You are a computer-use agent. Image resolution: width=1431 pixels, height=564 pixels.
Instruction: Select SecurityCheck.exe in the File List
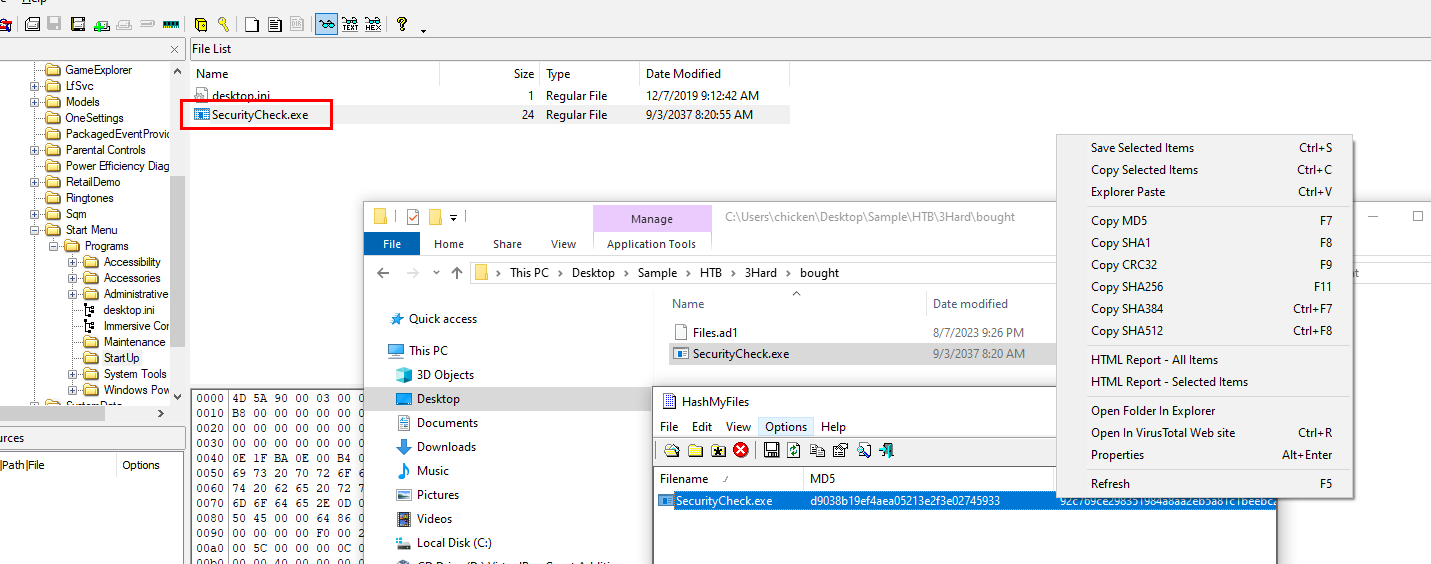click(259, 115)
